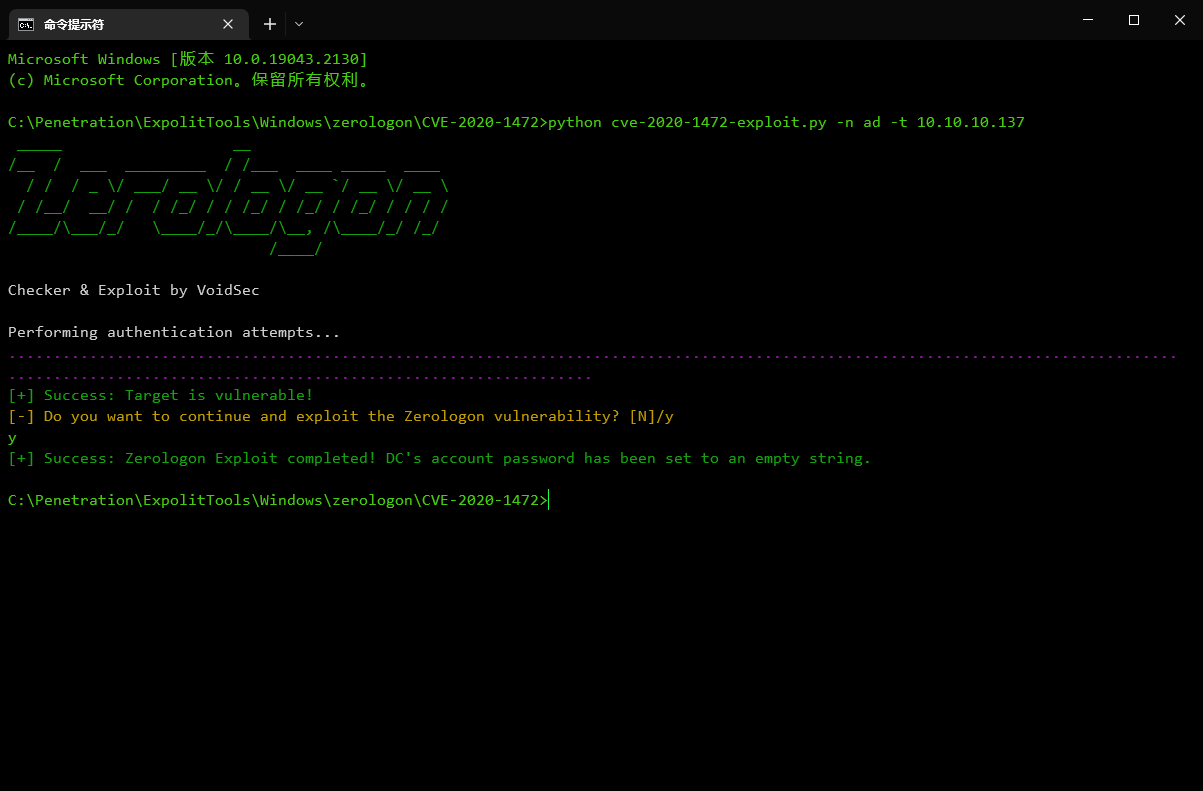This screenshot has height=791, width=1203.
Task: Click the Microsoft Corporation copyright line
Action: (x=192, y=81)
